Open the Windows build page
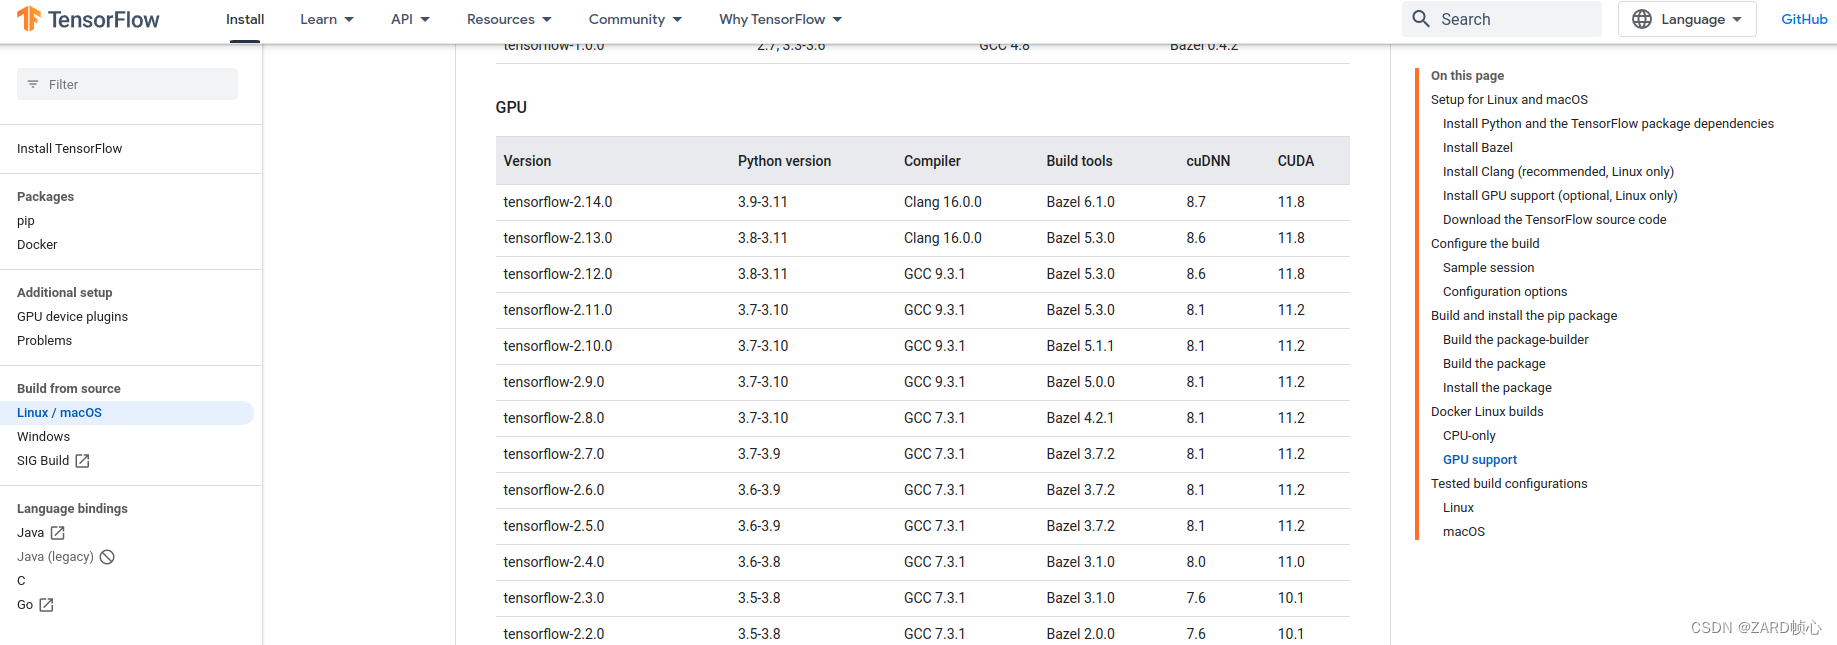 pyautogui.click(x=44, y=437)
